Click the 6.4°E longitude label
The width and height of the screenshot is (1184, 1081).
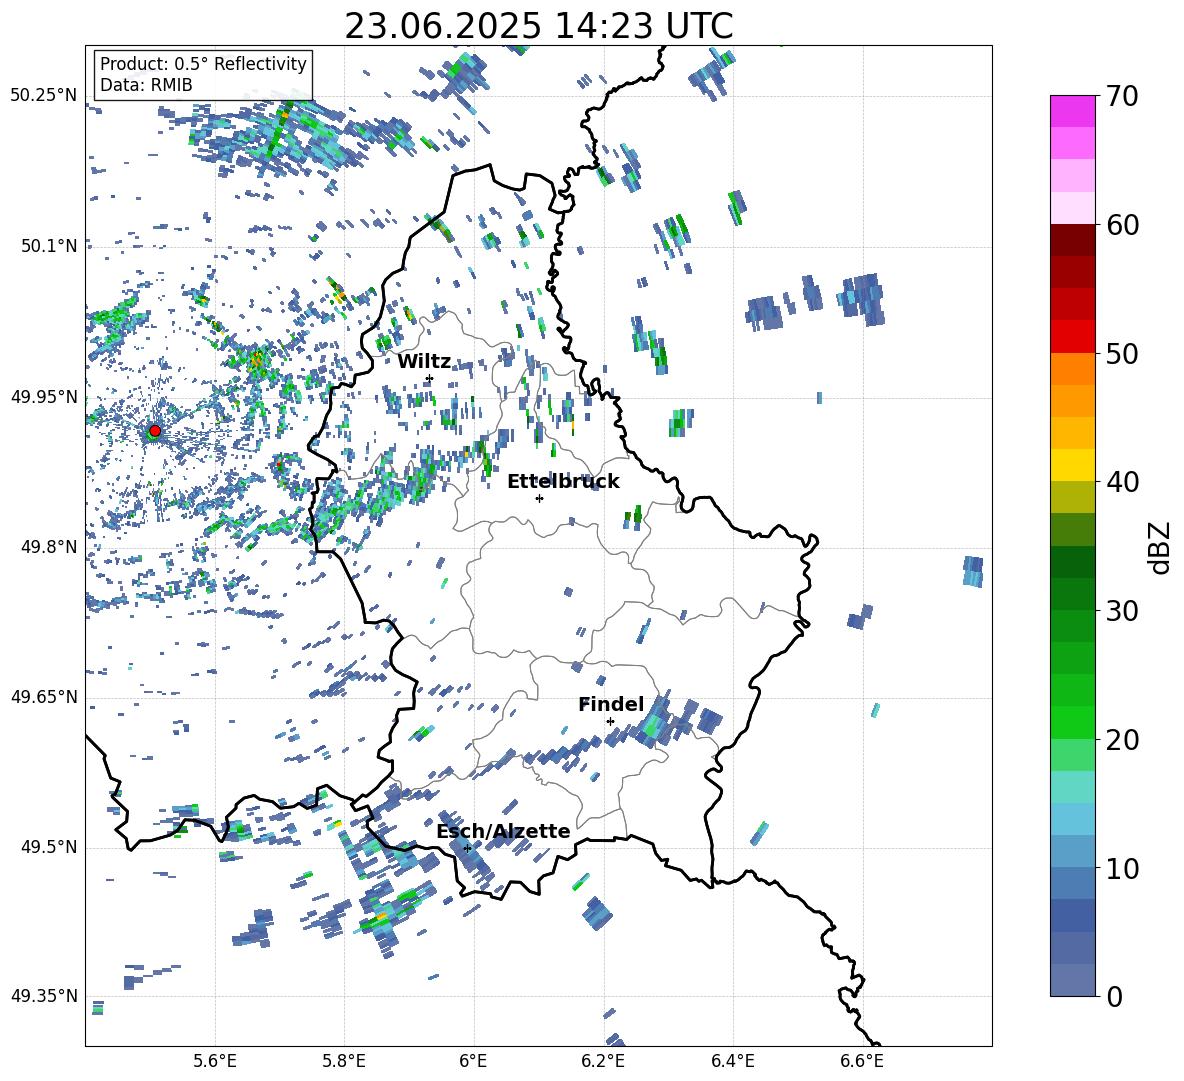coord(732,1061)
